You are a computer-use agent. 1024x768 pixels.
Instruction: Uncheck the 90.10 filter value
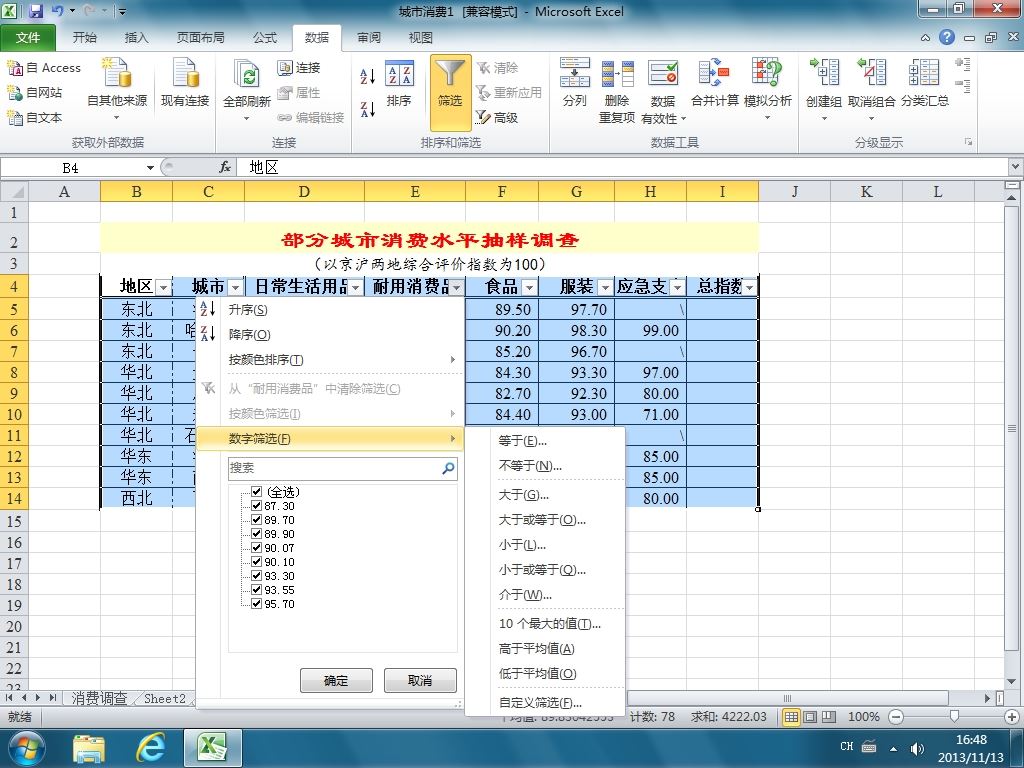pos(257,562)
